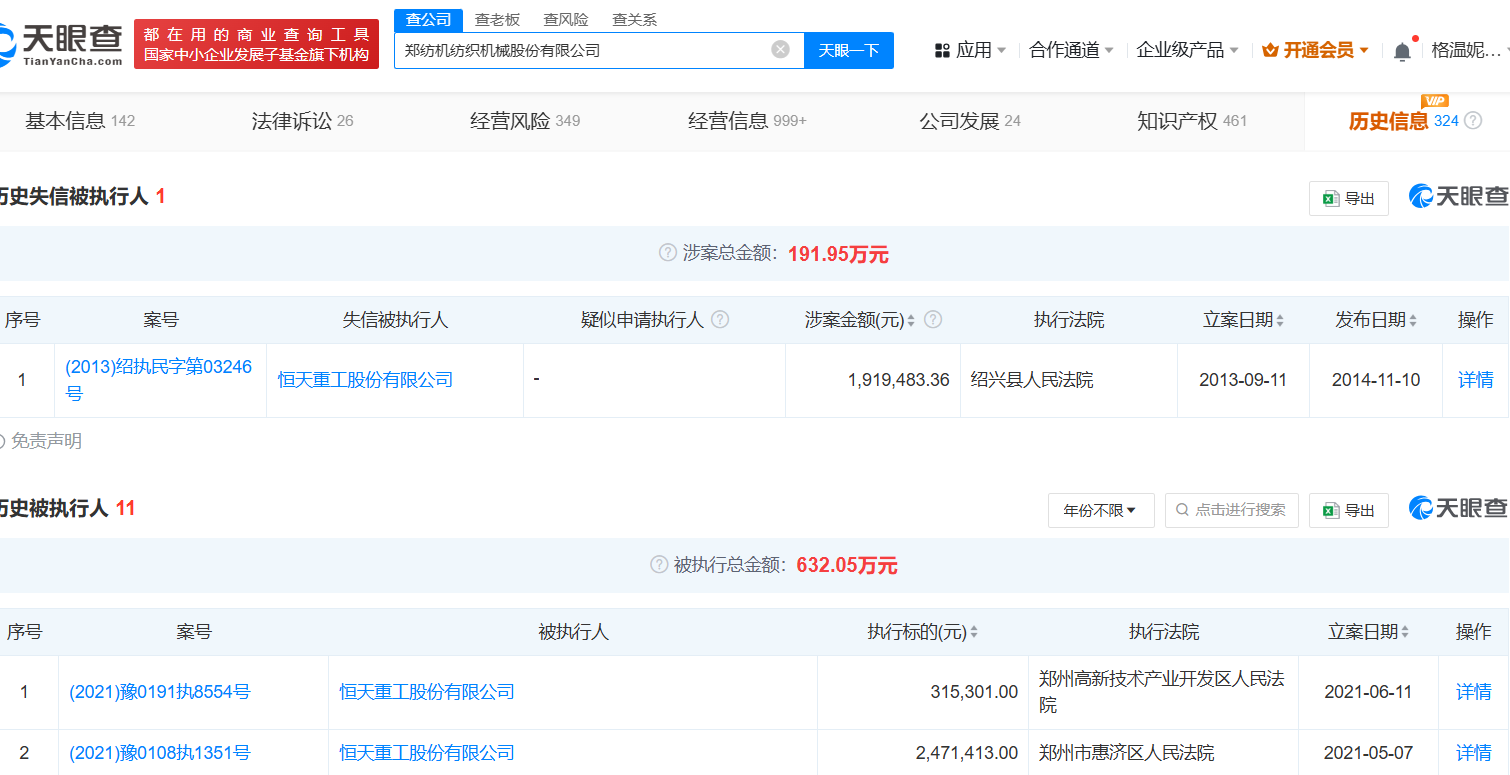Click the red promotional banner
Viewport: 1510px width, 775px height.
click(x=256, y=44)
